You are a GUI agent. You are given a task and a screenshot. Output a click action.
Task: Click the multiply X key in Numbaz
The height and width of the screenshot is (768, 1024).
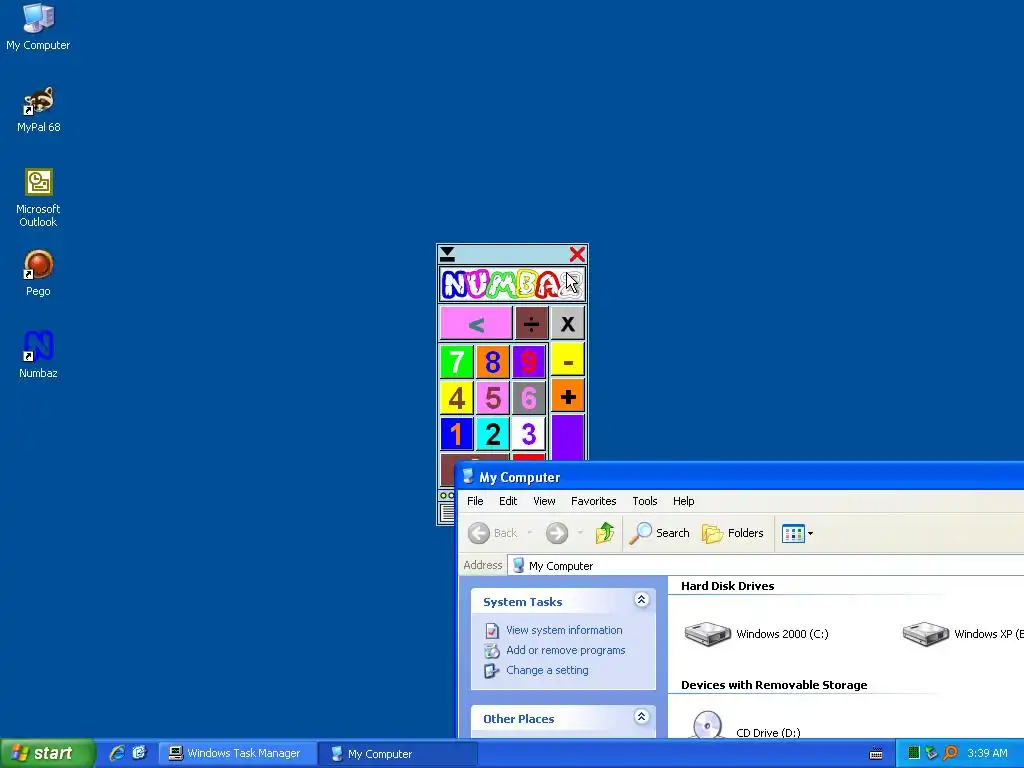(x=568, y=323)
